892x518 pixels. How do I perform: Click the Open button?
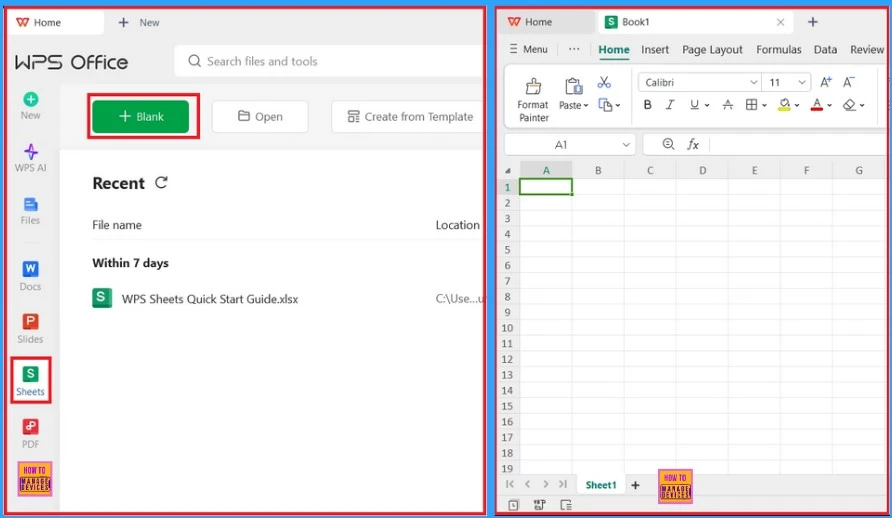(x=260, y=117)
